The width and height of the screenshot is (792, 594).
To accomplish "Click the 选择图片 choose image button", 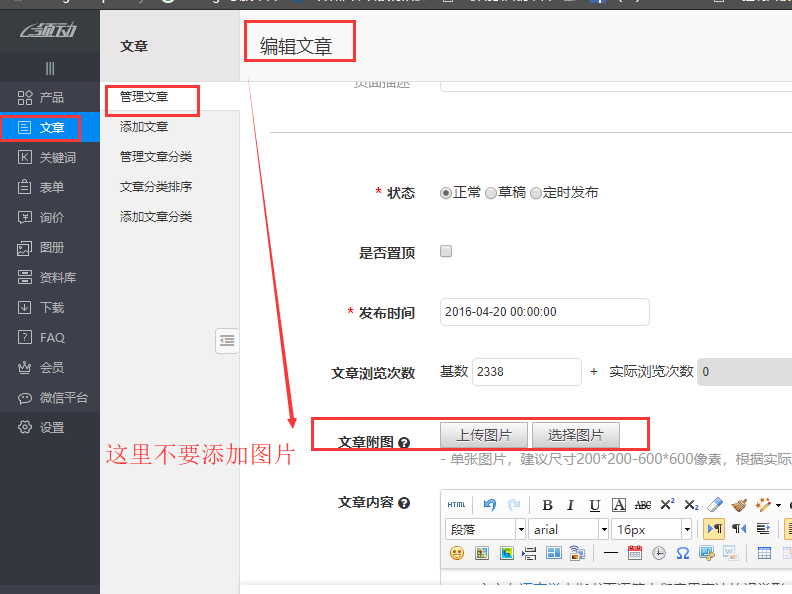I will [575, 435].
